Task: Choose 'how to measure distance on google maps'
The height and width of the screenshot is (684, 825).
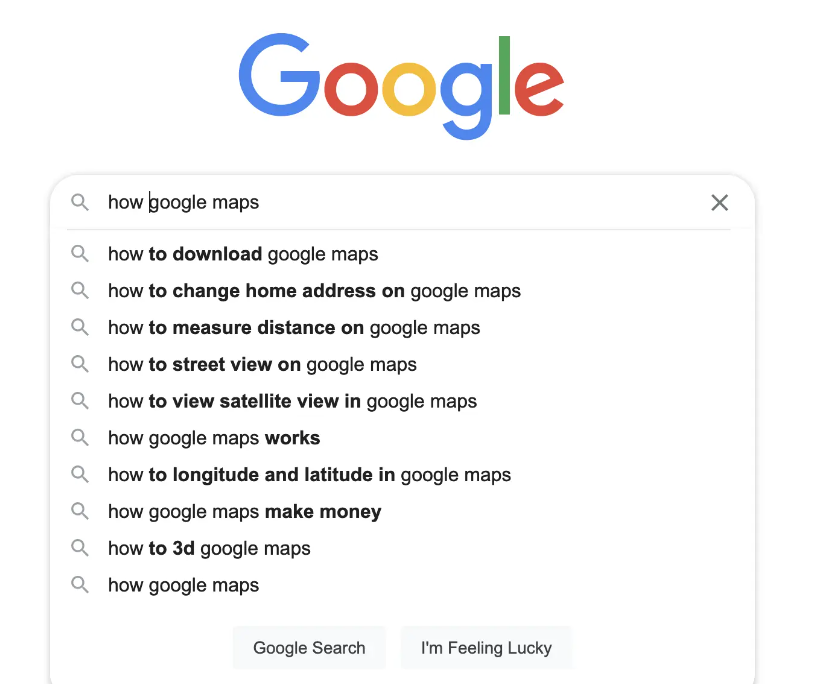Action: [x=294, y=328]
